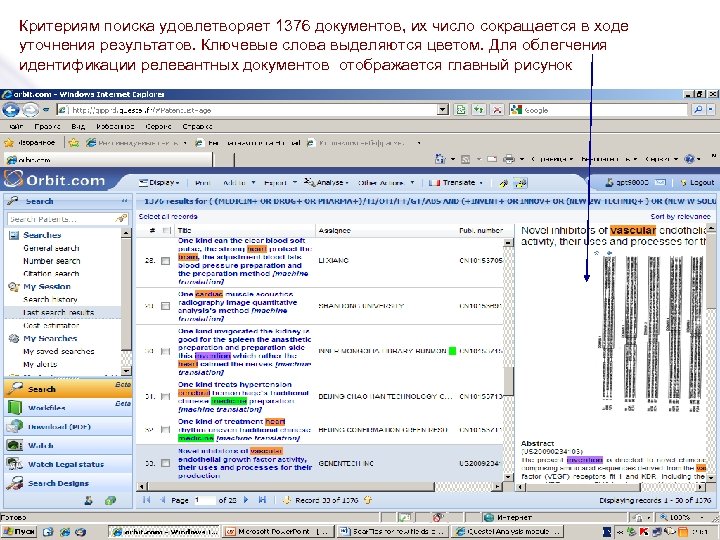
Task: Click the page number input field
Action: 204,500
